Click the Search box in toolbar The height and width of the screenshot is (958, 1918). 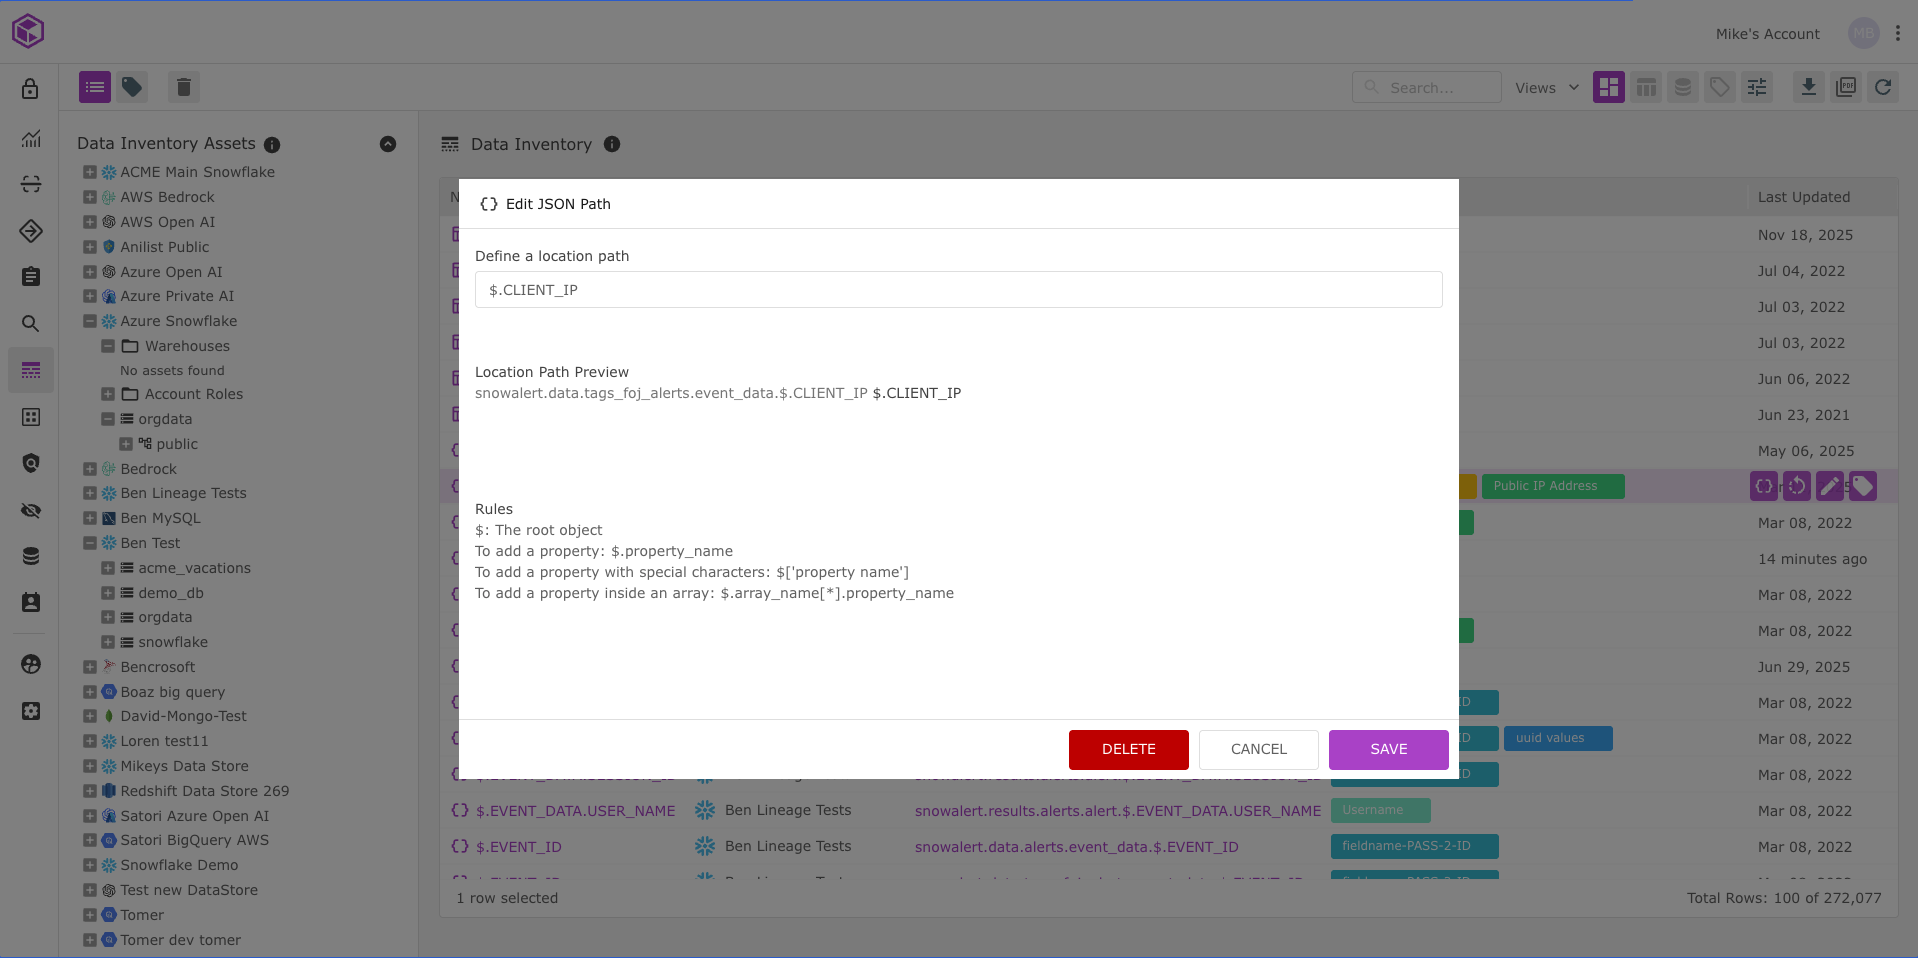(x=1427, y=88)
